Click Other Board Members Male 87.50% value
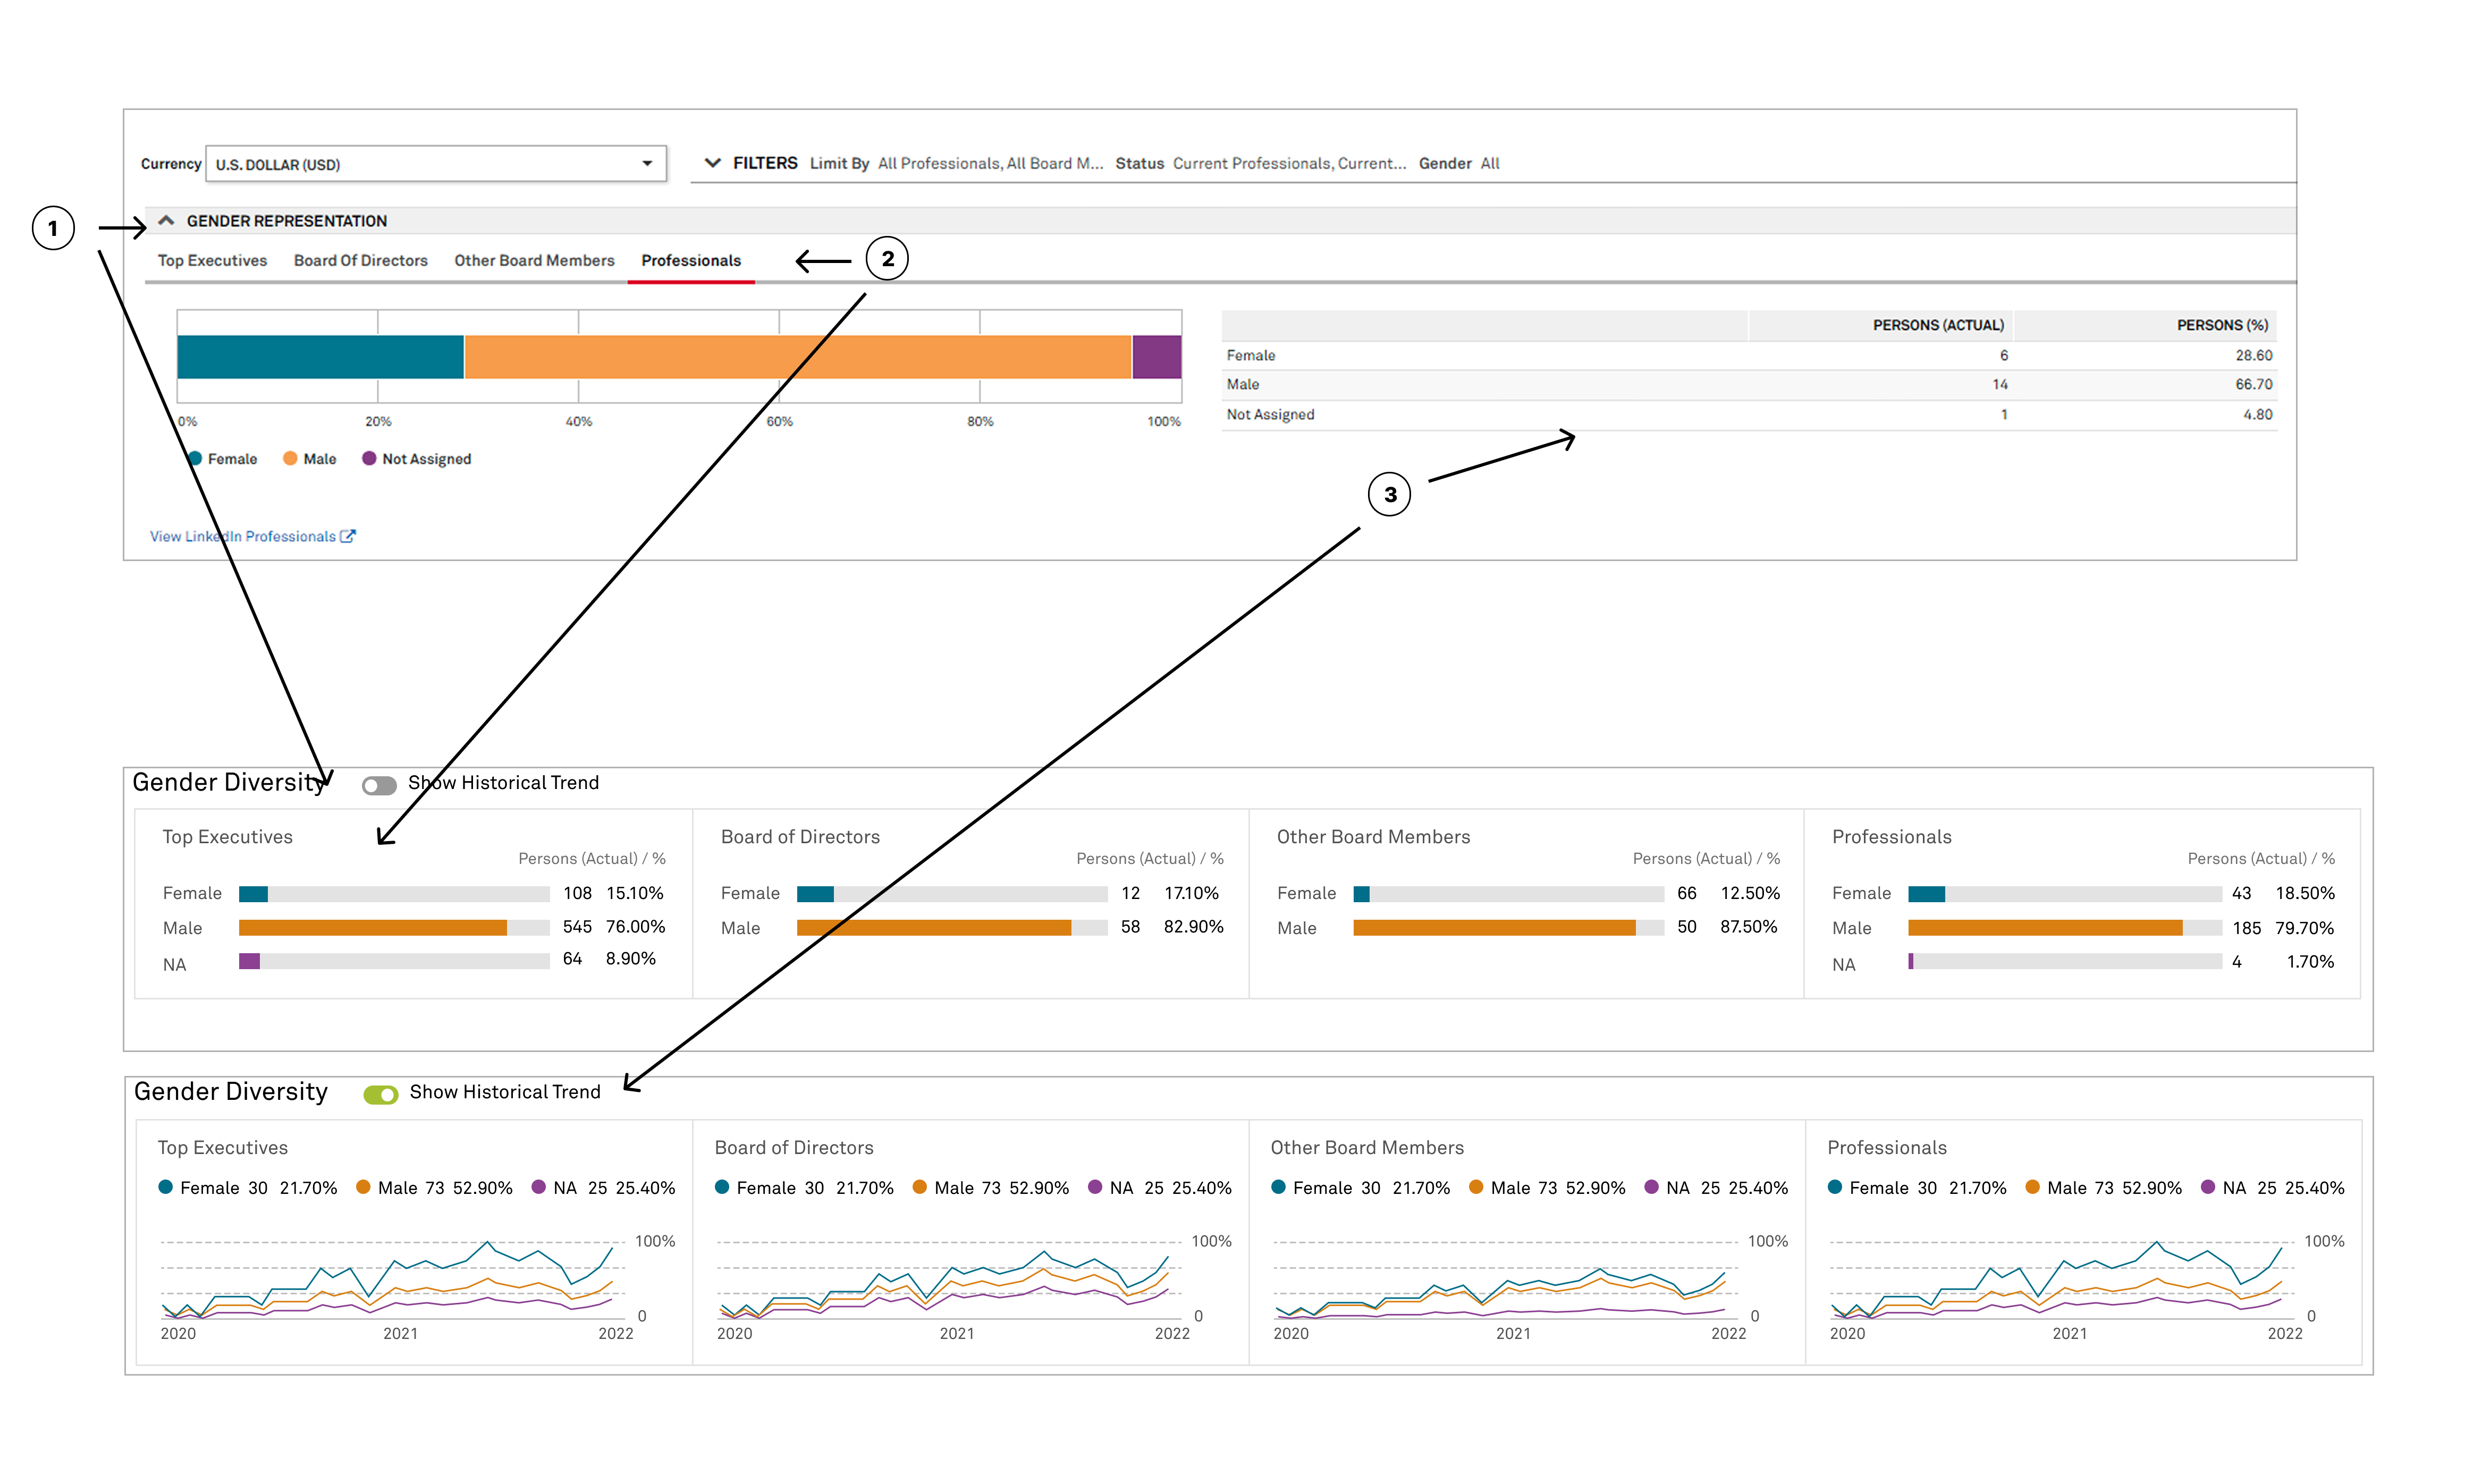 [x=1748, y=926]
